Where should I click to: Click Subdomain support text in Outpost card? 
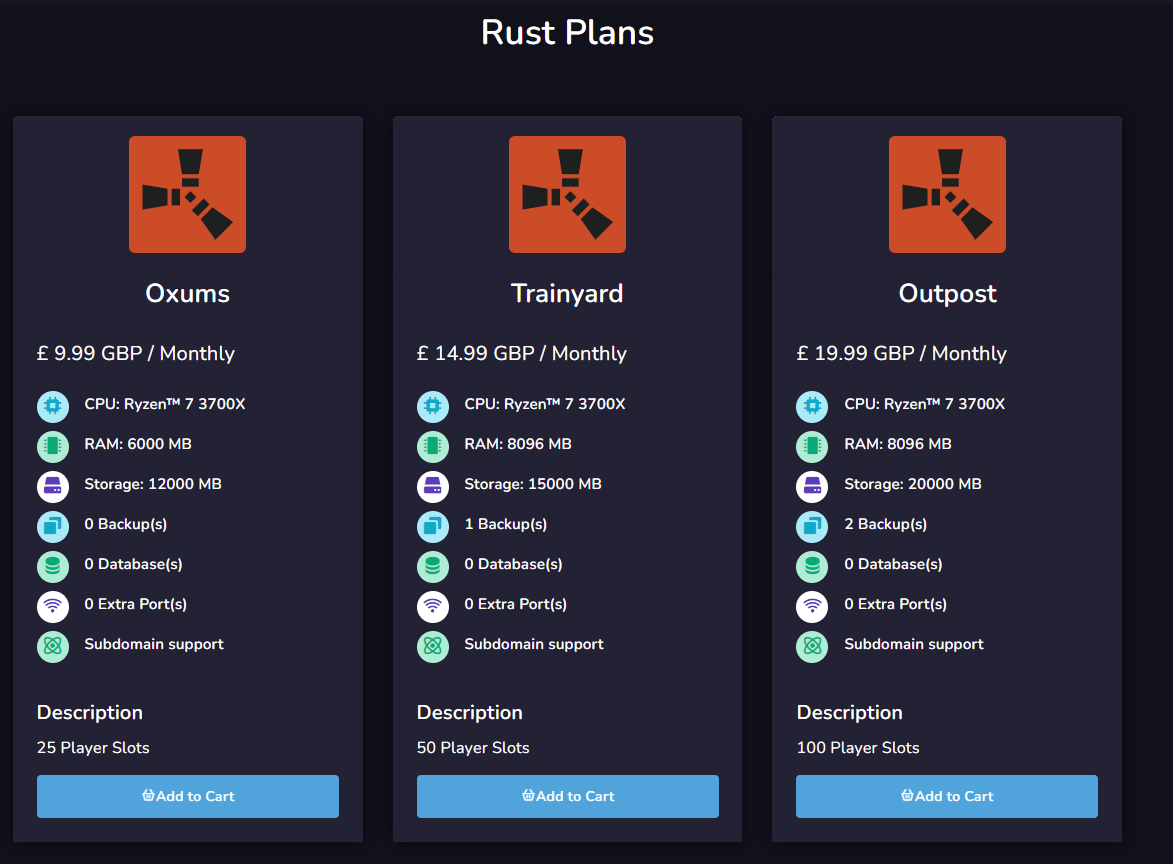tap(913, 644)
